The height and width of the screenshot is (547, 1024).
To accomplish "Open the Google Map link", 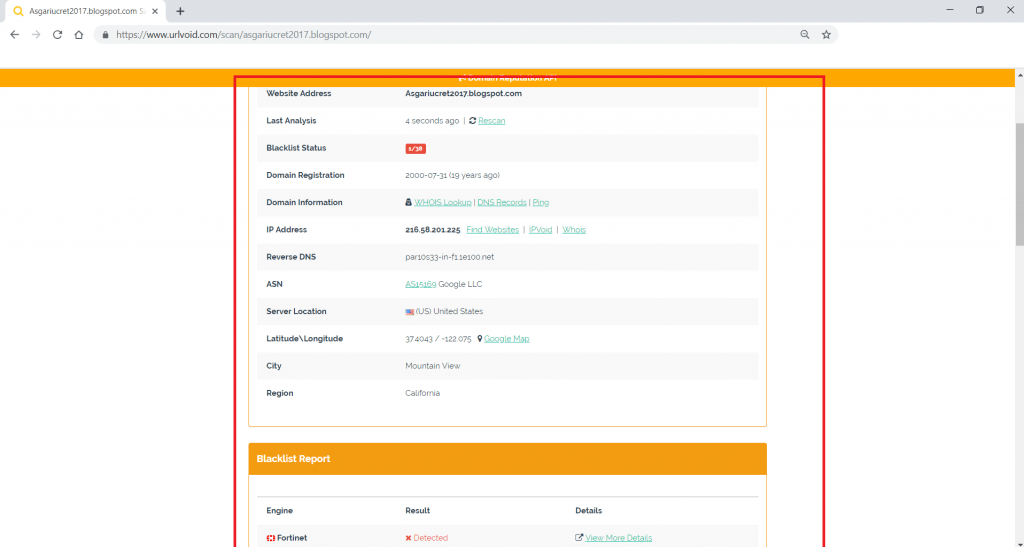I will [x=507, y=339].
